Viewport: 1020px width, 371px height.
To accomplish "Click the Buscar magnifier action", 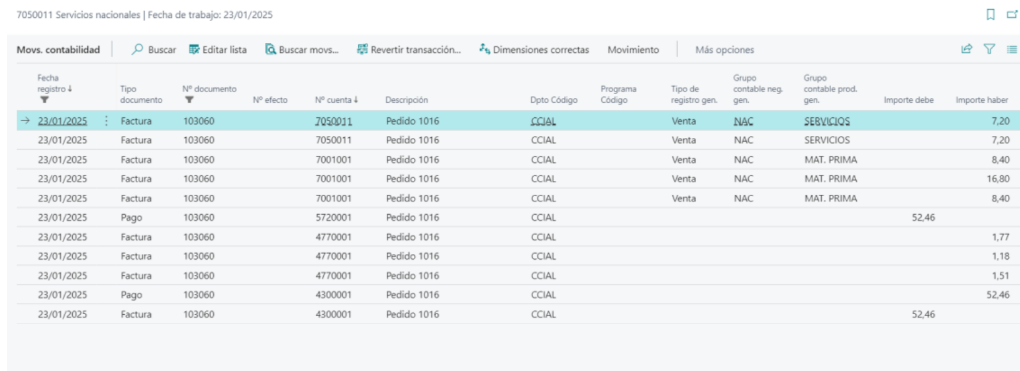I will point(154,49).
